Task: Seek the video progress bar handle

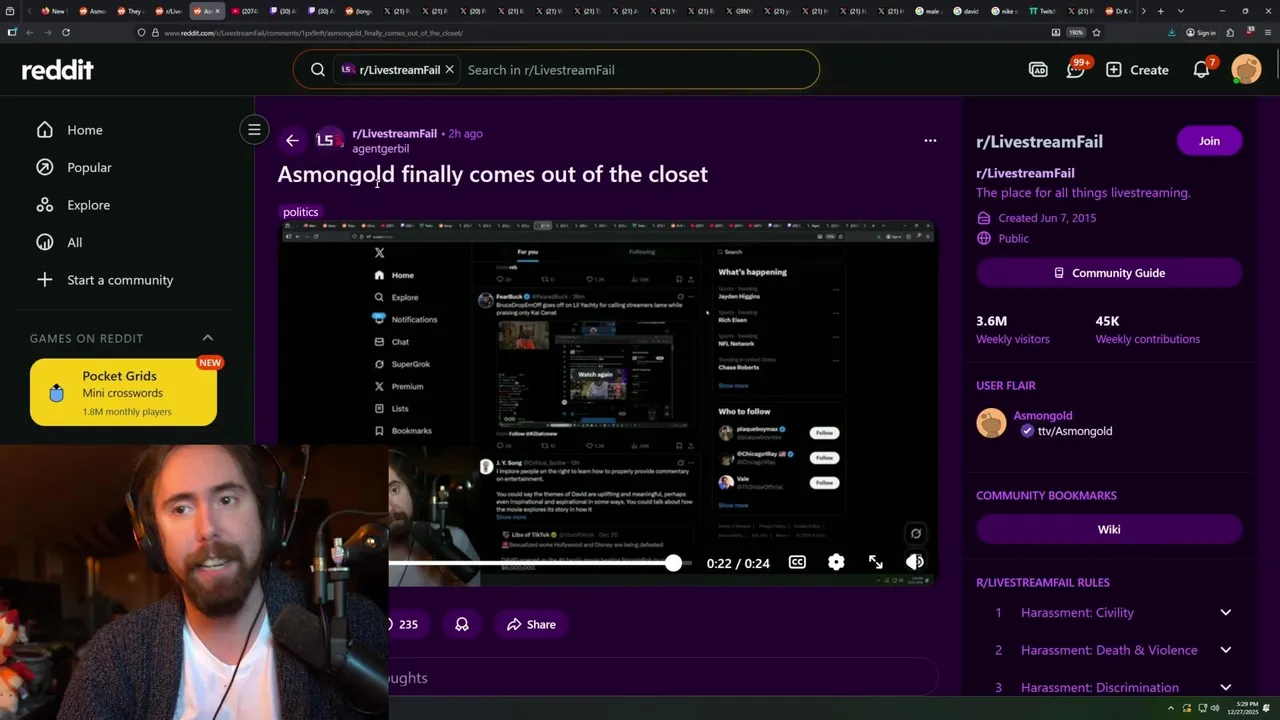Action: tap(673, 563)
